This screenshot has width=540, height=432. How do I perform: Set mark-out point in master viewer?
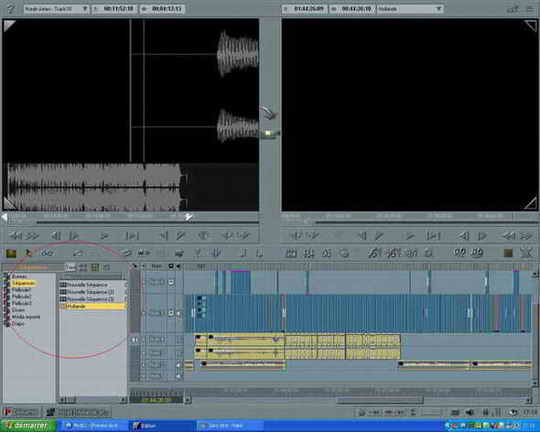(x=379, y=236)
